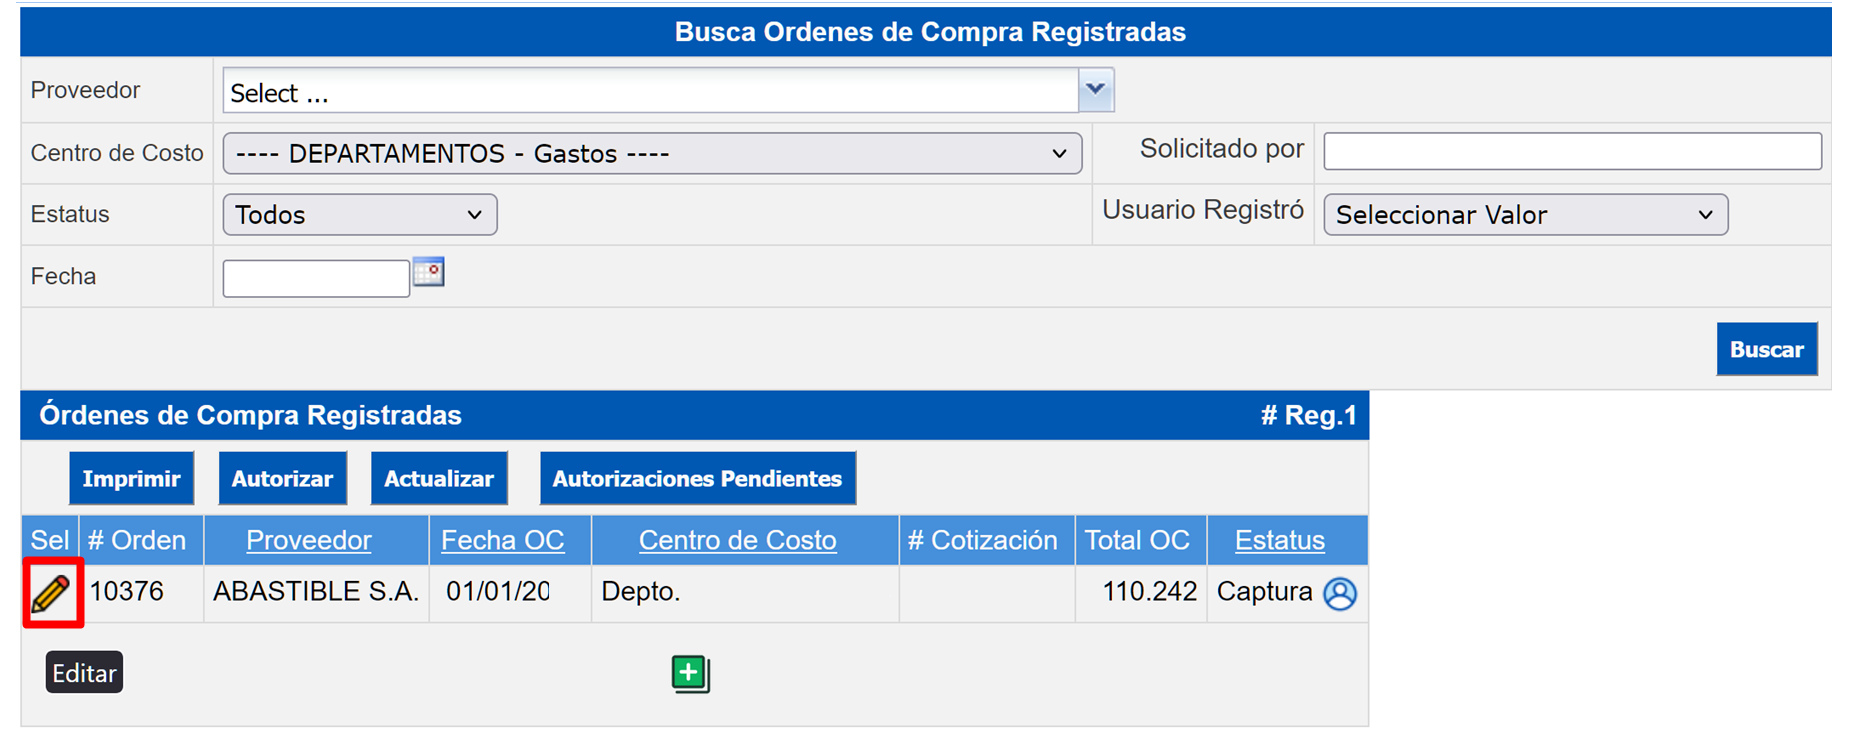Open the Estatus Todos dropdown
Viewport: 1849px width, 751px height.
360,215
